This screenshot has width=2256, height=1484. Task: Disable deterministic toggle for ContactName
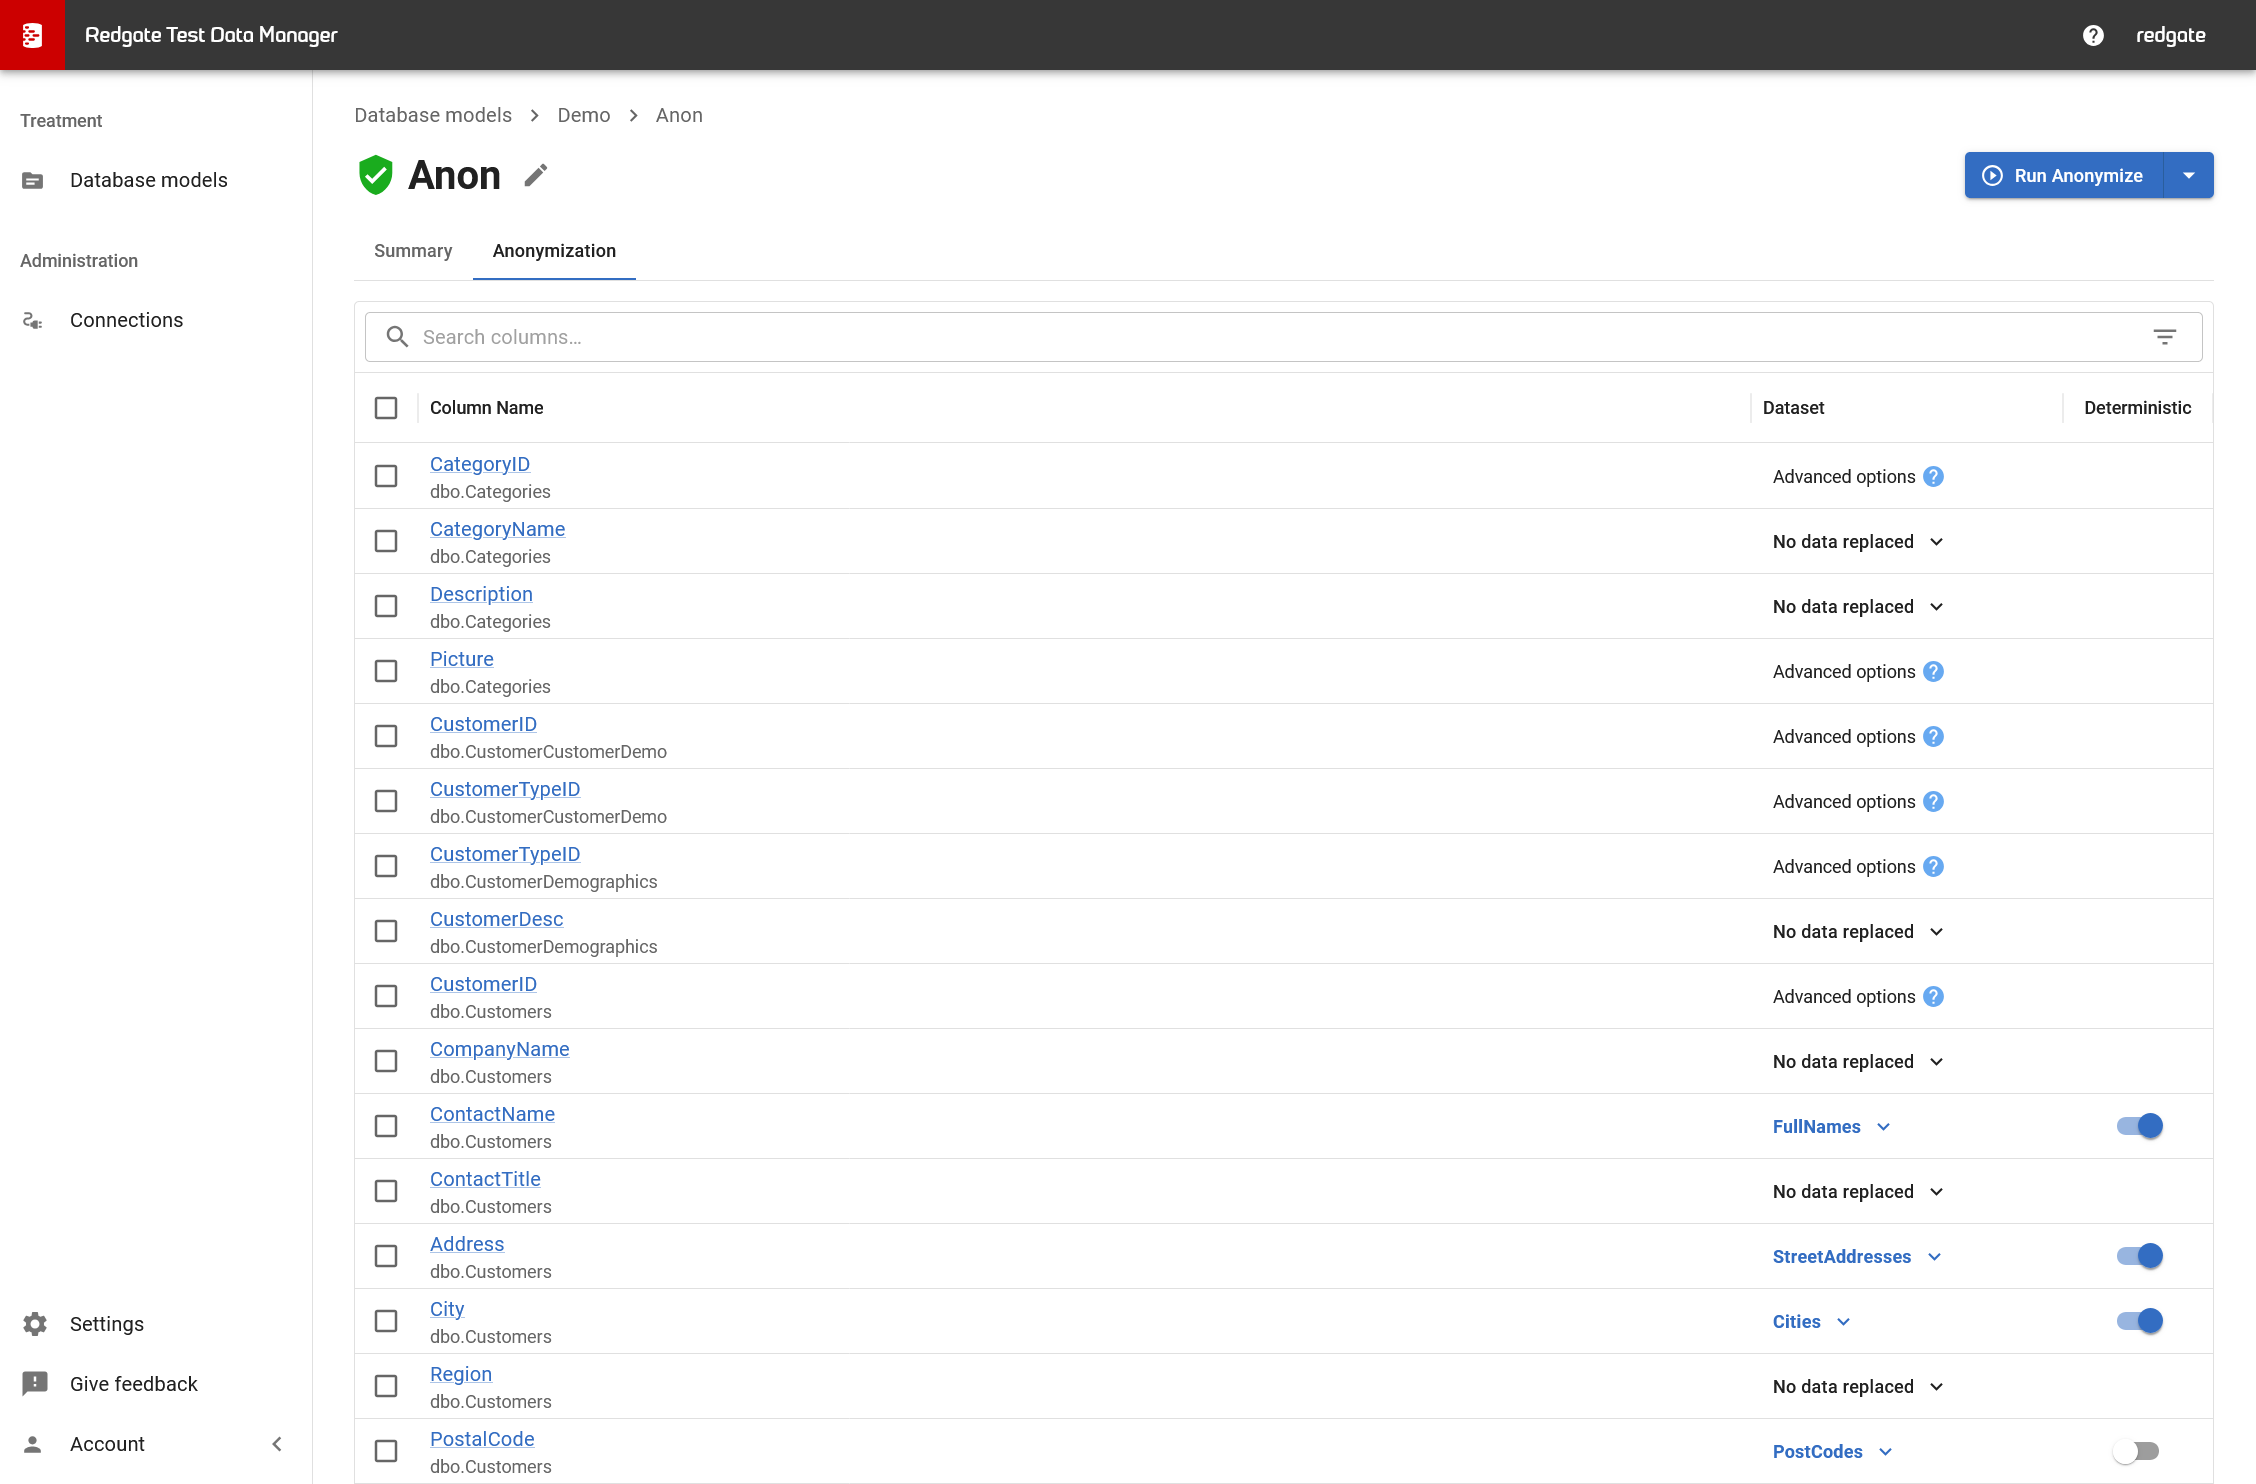point(2139,1126)
